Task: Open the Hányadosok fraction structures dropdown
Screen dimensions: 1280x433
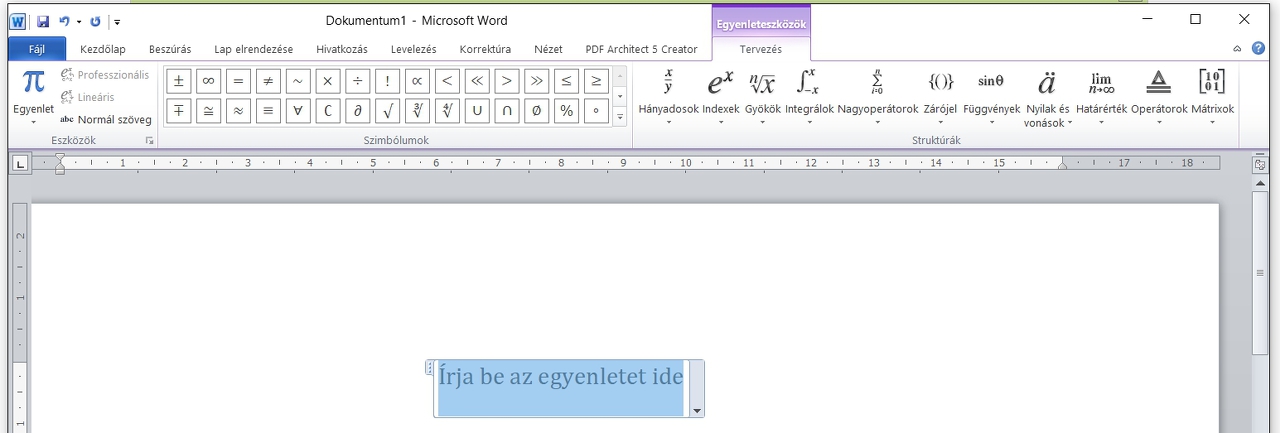Action: point(668,96)
